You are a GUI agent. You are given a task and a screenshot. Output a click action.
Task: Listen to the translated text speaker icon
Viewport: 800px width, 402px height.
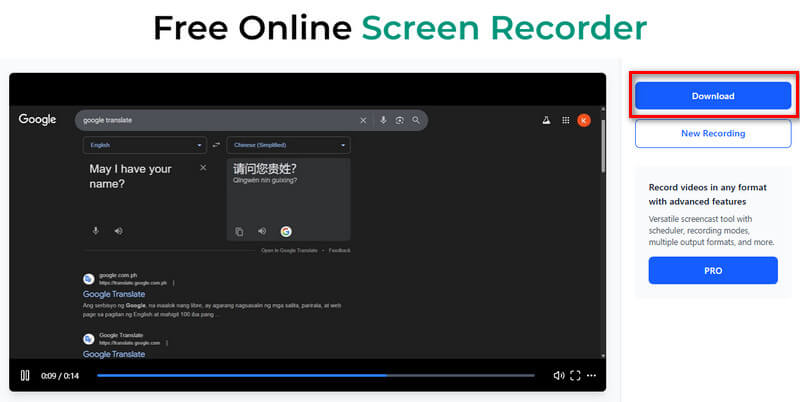(x=262, y=232)
